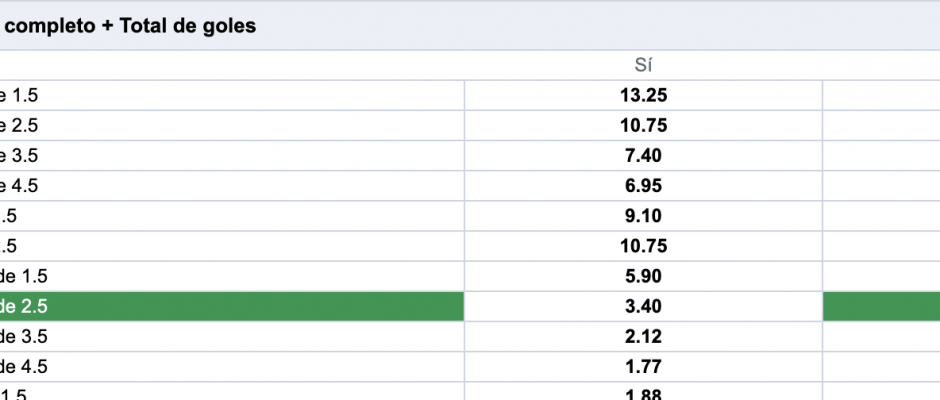Click the 1.77 odds value
Image resolution: width=940 pixels, height=400 pixels.
[x=643, y=366]
